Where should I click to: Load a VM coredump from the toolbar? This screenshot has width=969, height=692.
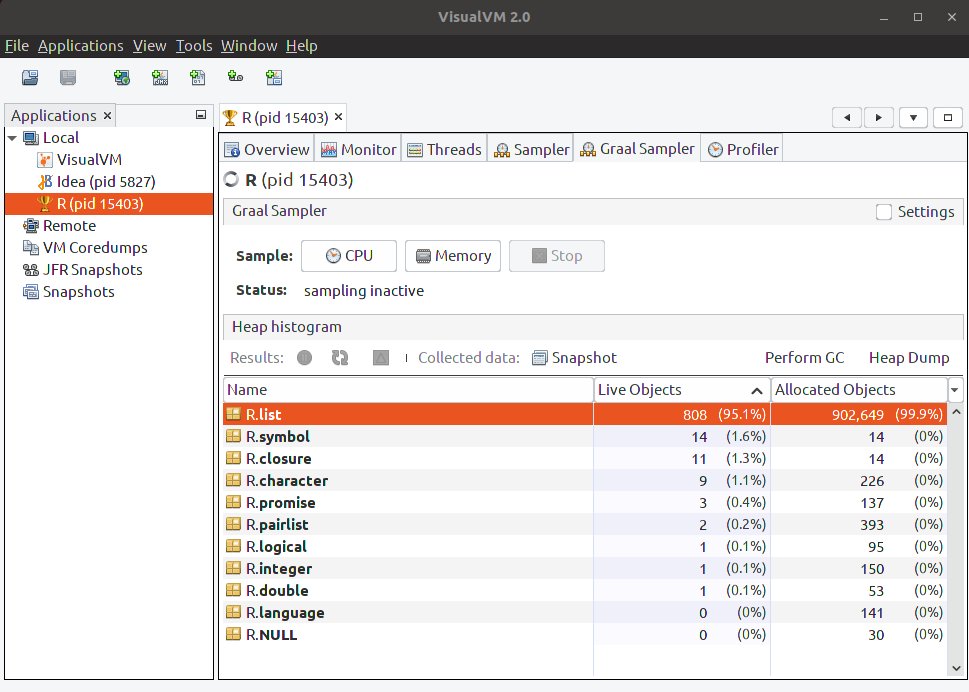pyautogui.click(x=198, y=77)
